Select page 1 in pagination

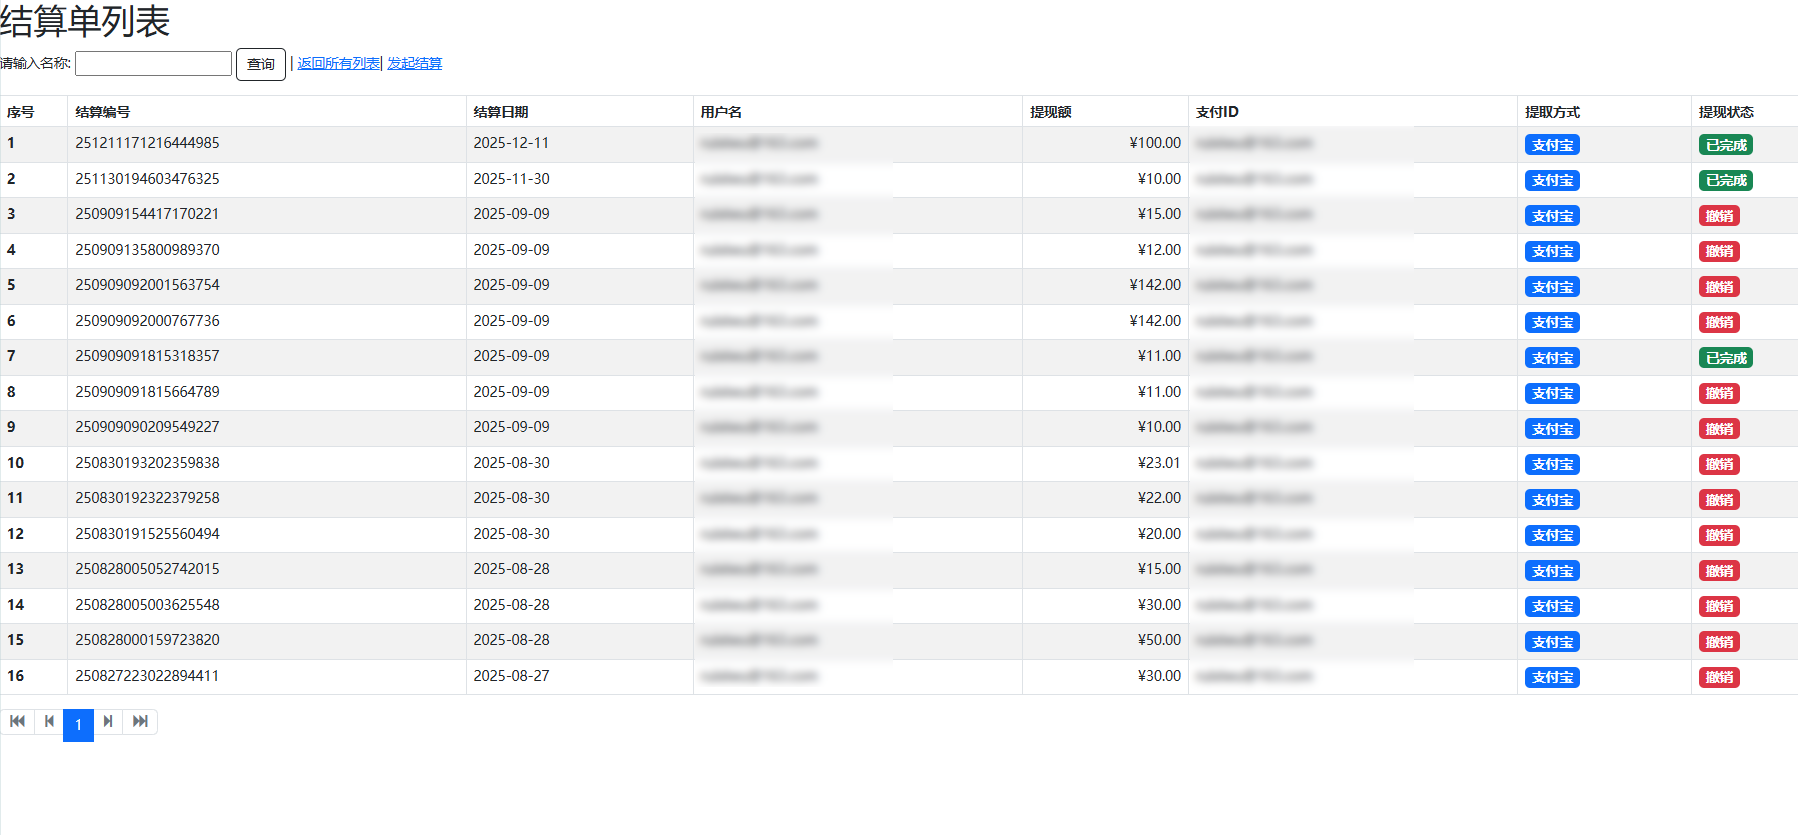(x=78, y=724)
